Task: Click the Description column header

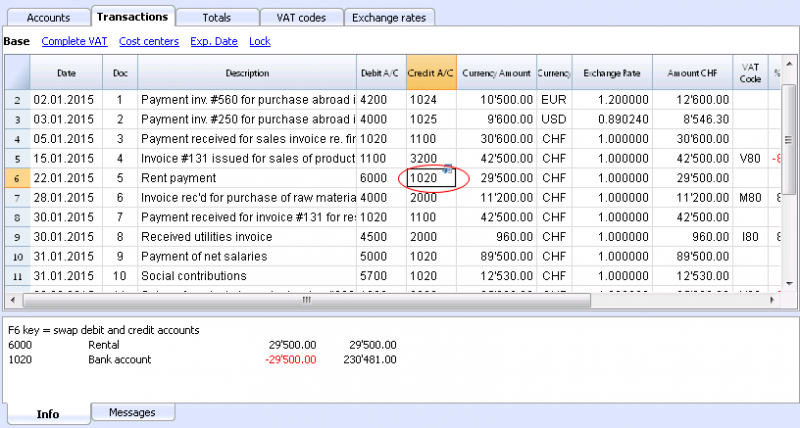Action: point(247,73)
